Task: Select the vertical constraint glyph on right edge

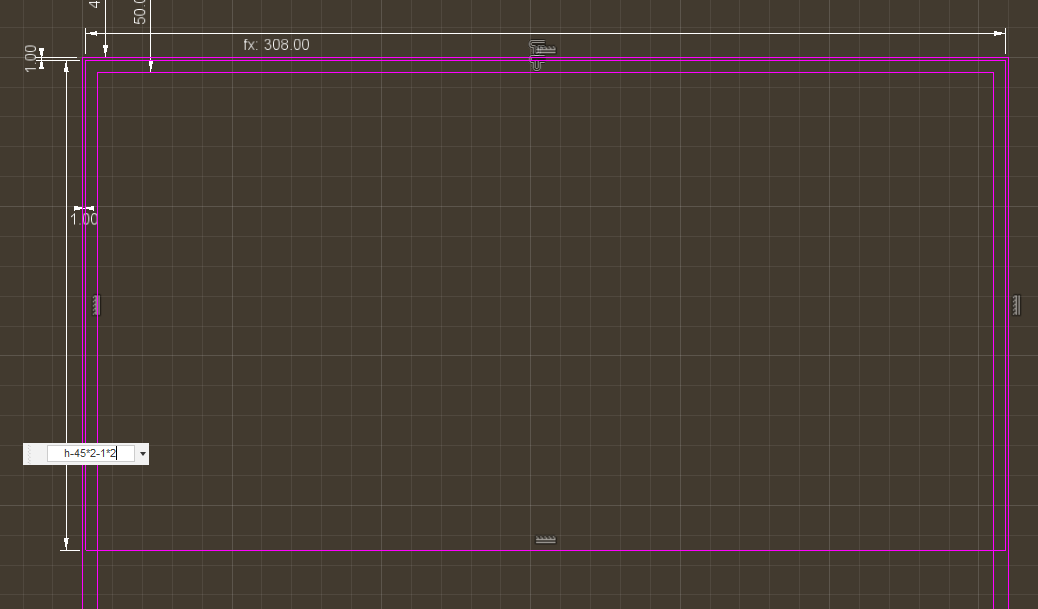Action: click(1017, 305)
